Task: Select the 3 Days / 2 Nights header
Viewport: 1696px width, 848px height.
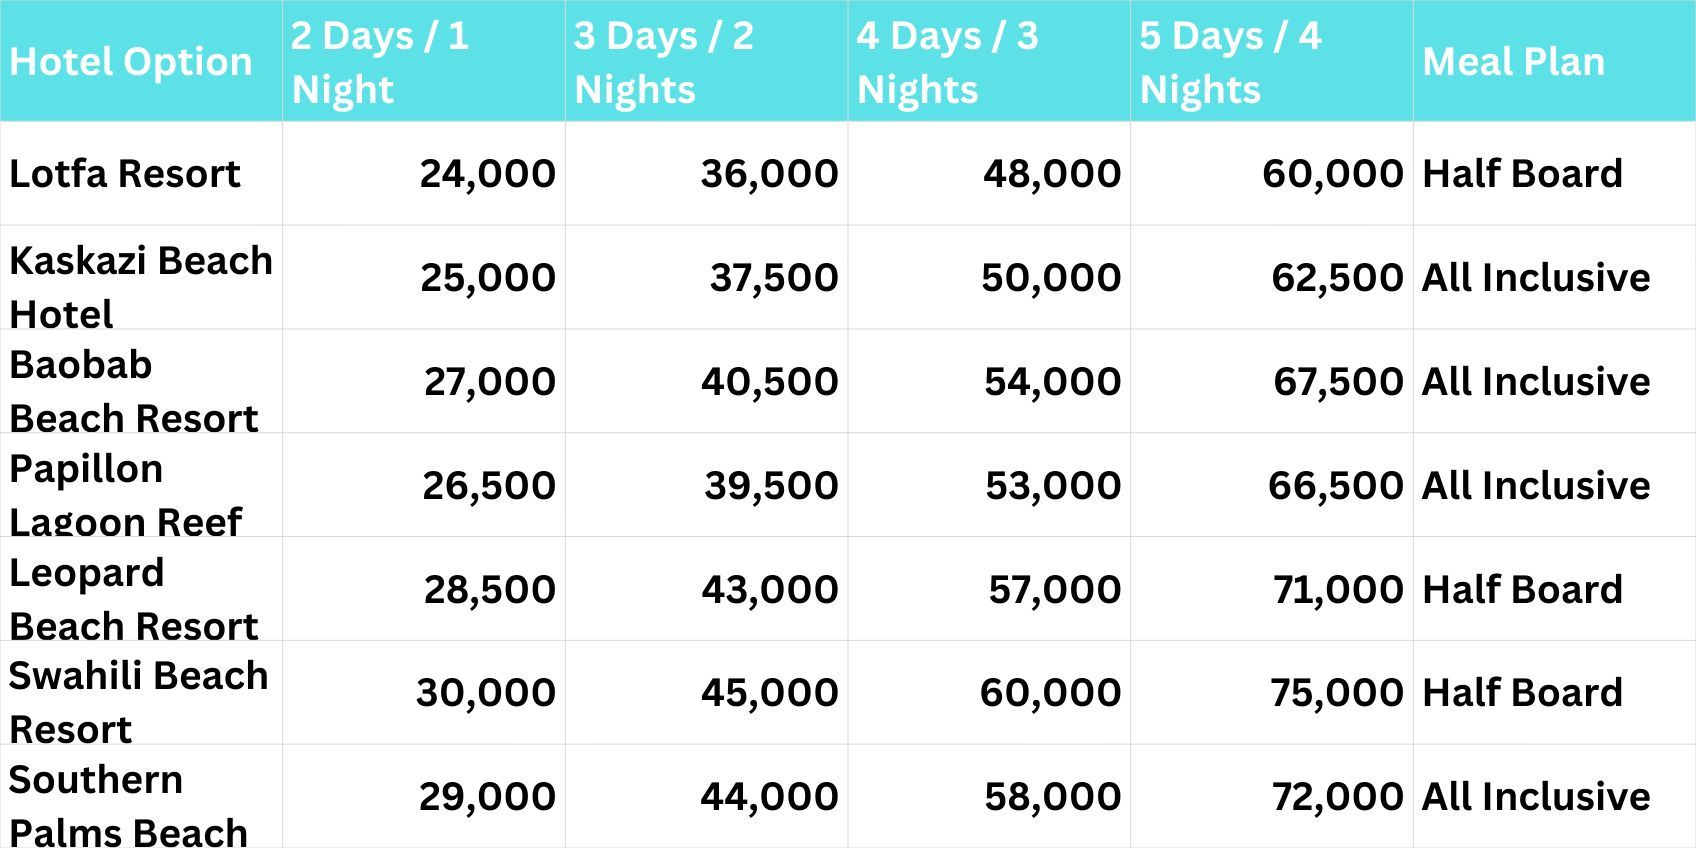Action: click(664, 62)
